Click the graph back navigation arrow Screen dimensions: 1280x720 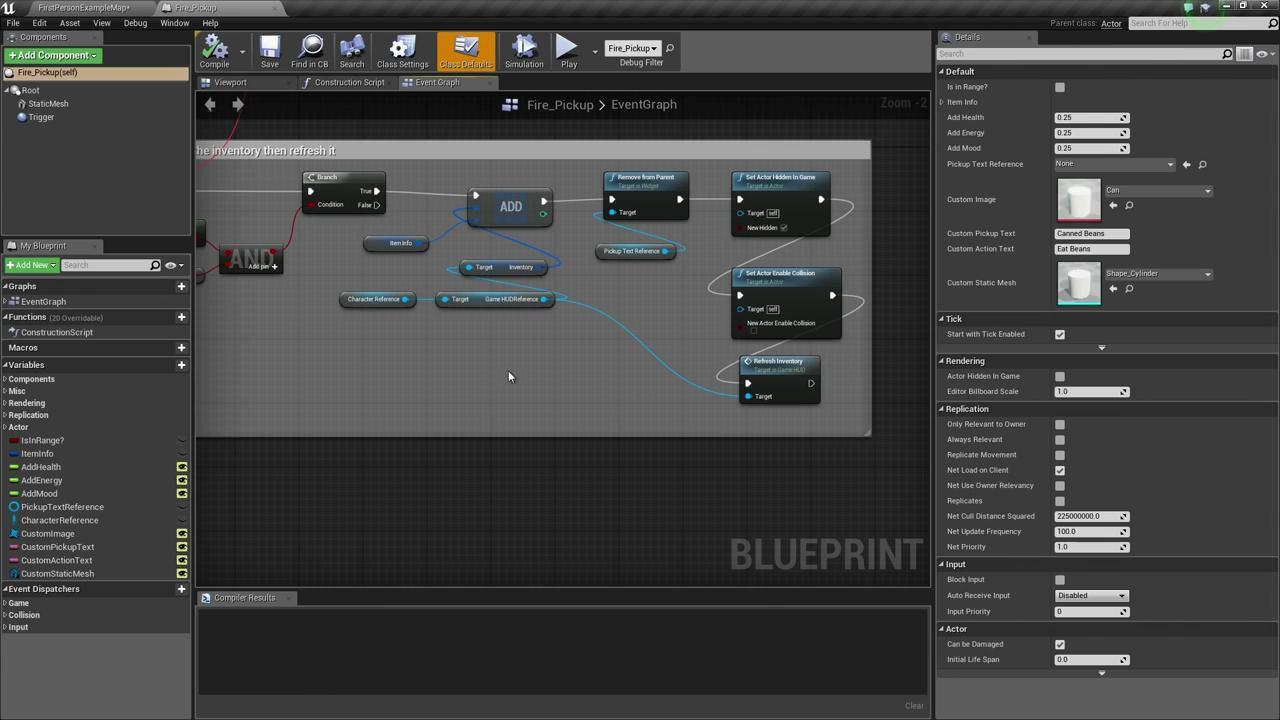pos(210,104)
